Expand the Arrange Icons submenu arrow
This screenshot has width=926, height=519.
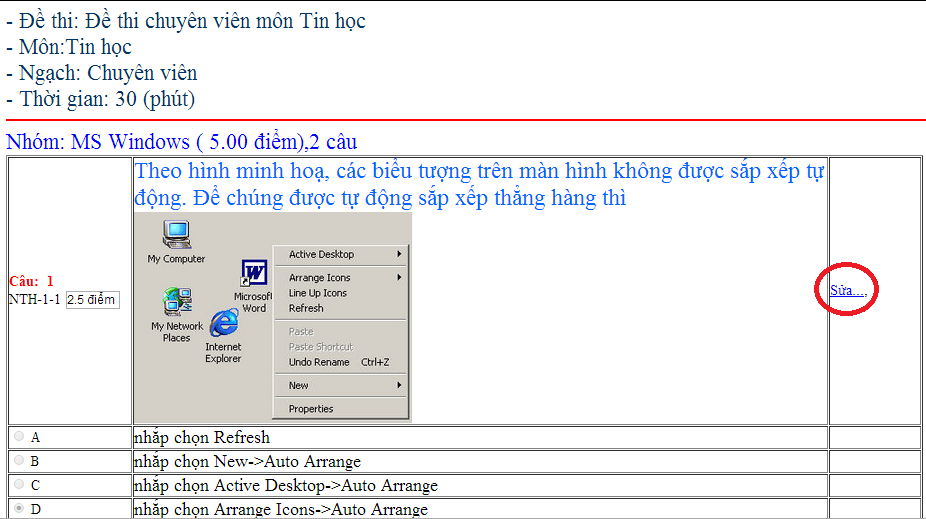(399, 278)
